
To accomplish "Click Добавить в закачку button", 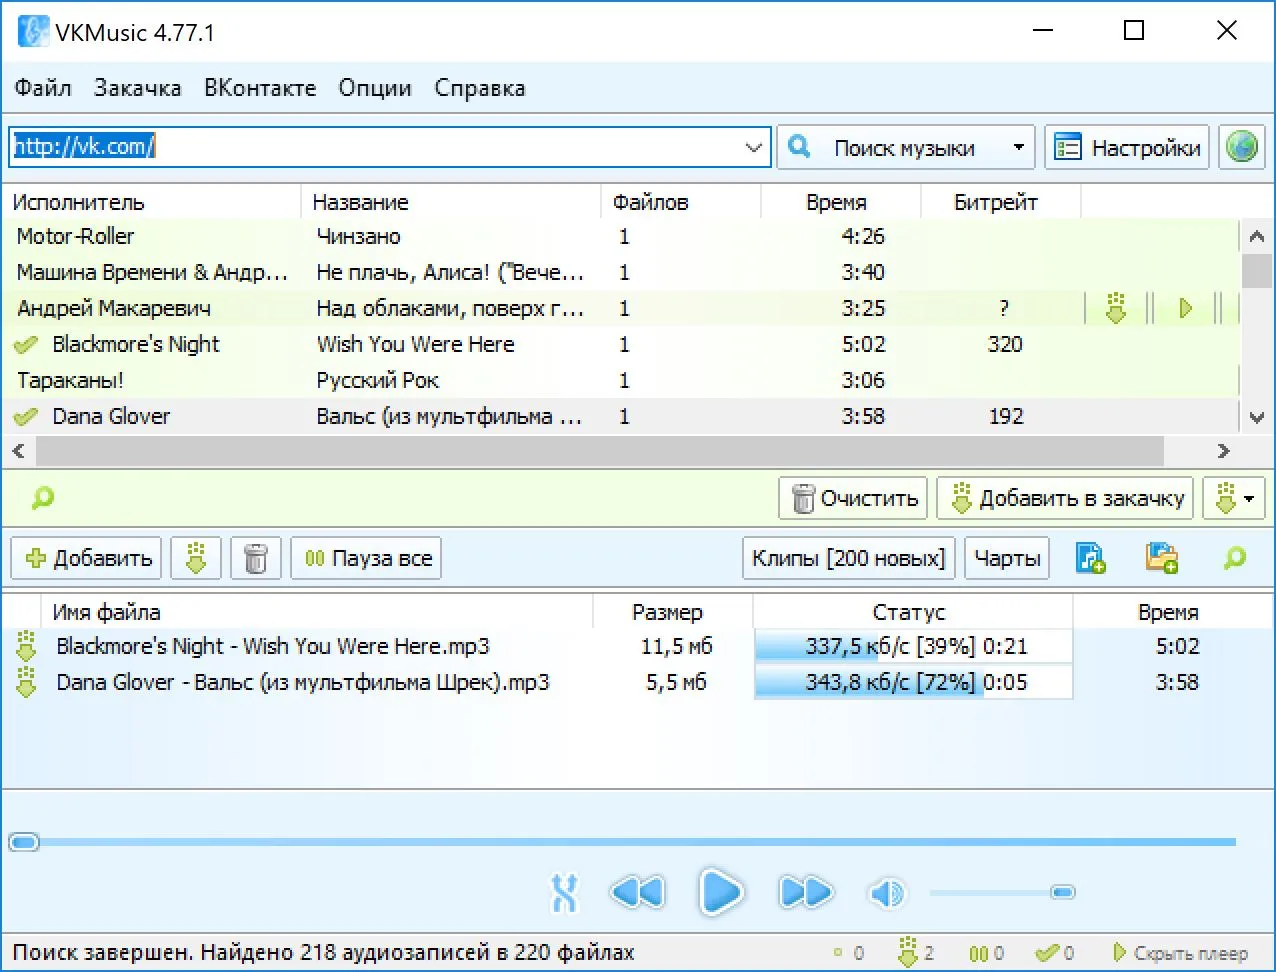I will [x=1065, y=498].
